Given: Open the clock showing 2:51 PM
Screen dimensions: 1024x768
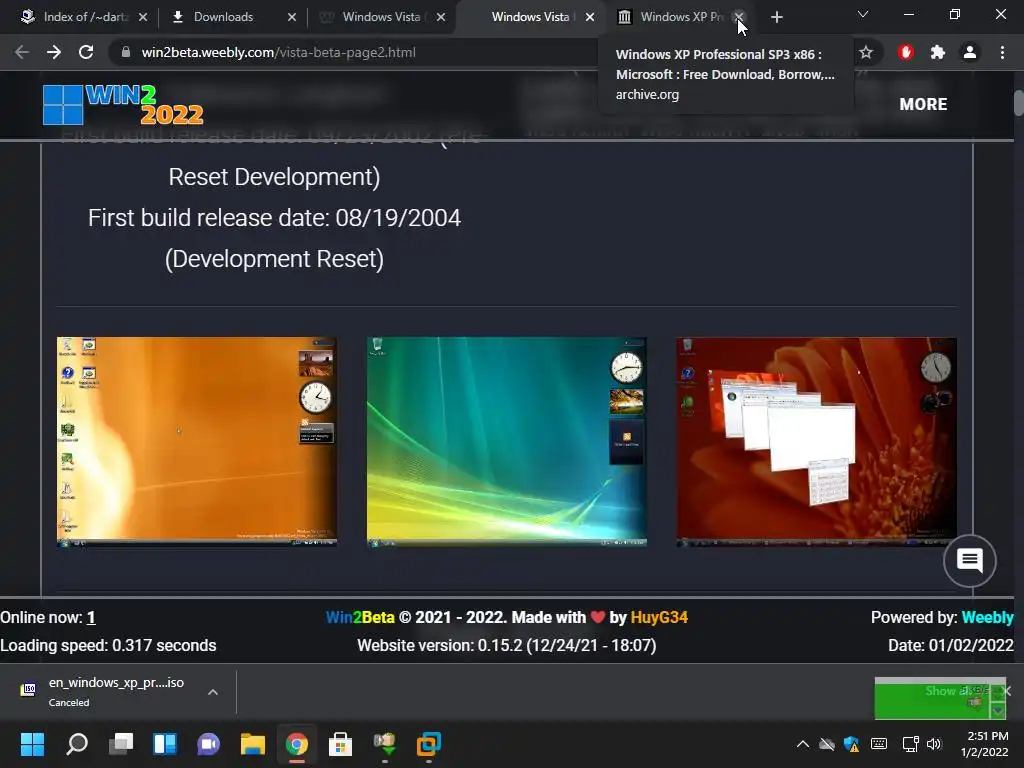Looking at the screenshot, I should (985, 744).
